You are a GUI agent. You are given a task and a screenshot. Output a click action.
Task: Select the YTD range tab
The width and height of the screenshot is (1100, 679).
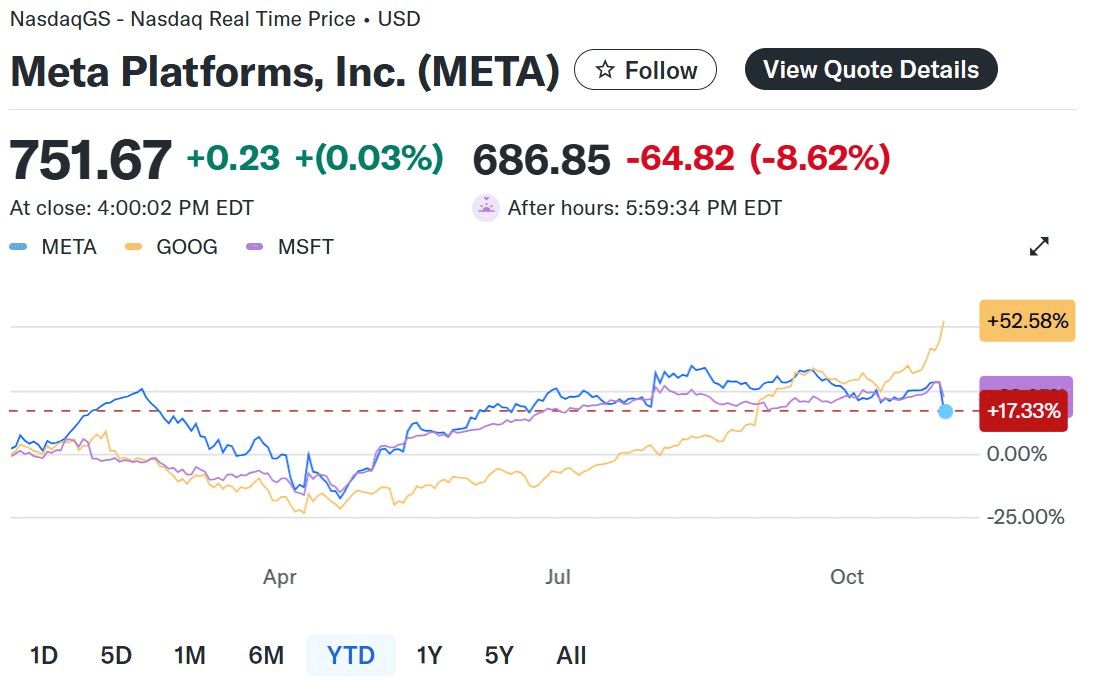point(351,656)
